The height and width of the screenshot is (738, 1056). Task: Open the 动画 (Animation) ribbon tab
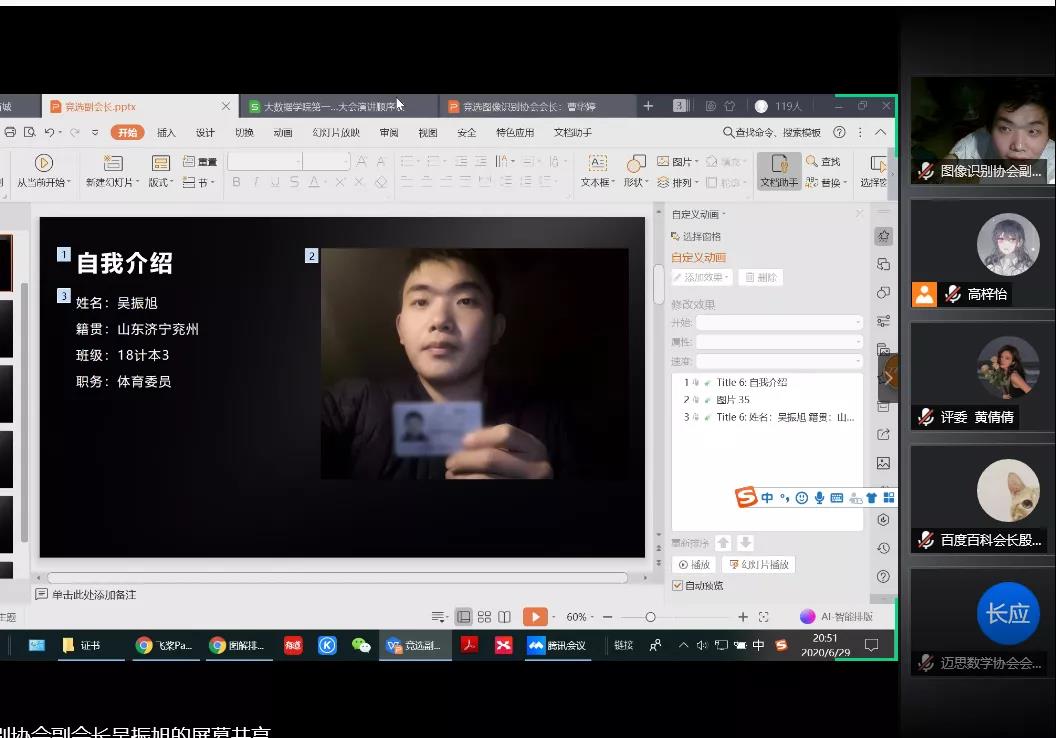(283, 133)
